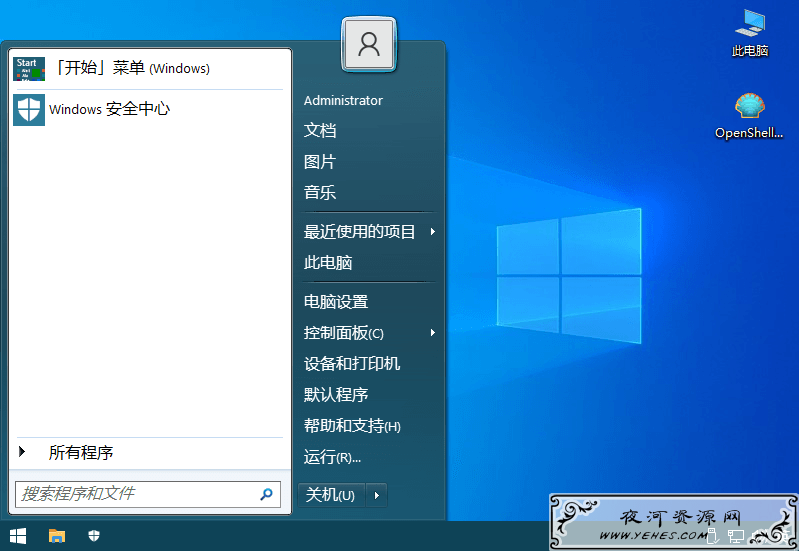Open shutdown options arrow next to 关机
This screenshot has height=551, width=799.
[x=377, y=495]
